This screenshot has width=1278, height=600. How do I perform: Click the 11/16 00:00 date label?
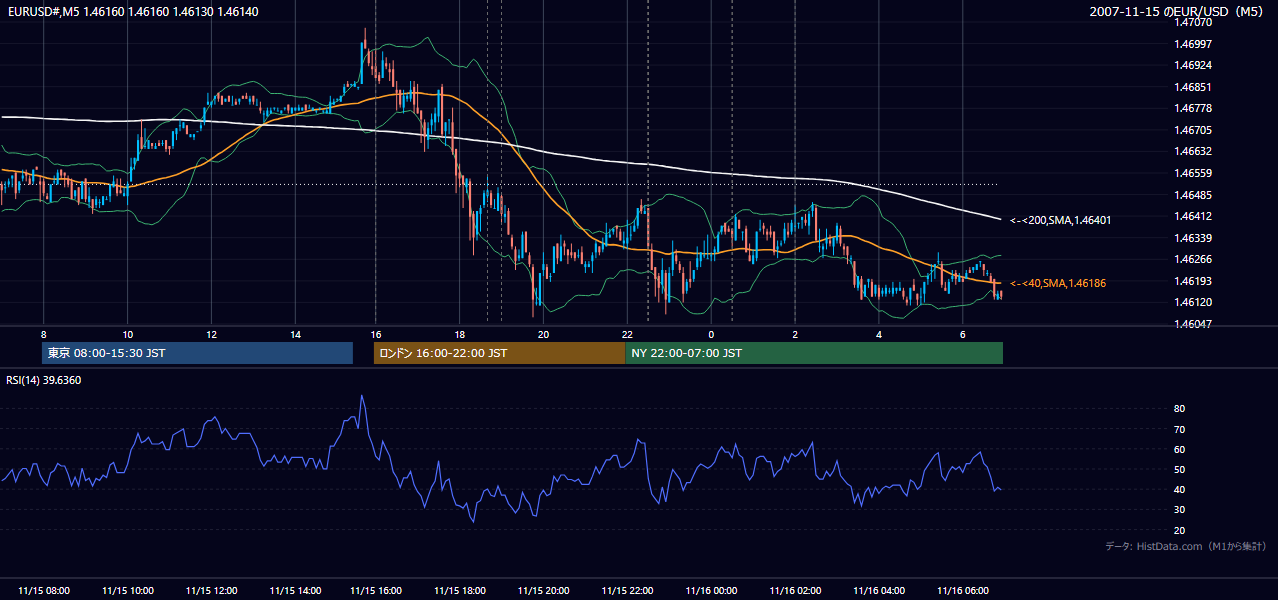[x=711, y=591]
